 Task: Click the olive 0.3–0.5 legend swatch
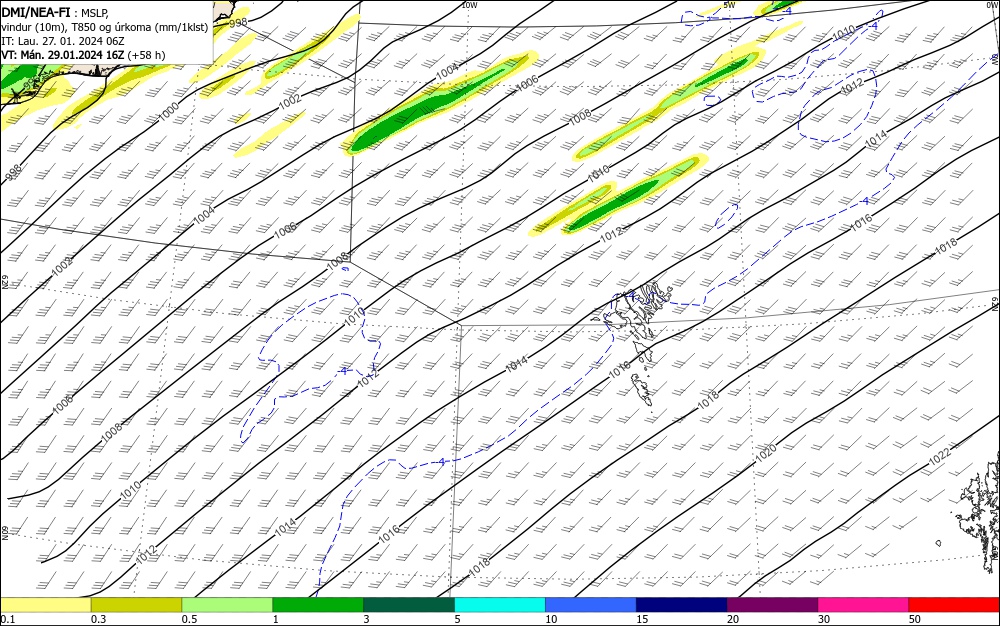point(136,605)
